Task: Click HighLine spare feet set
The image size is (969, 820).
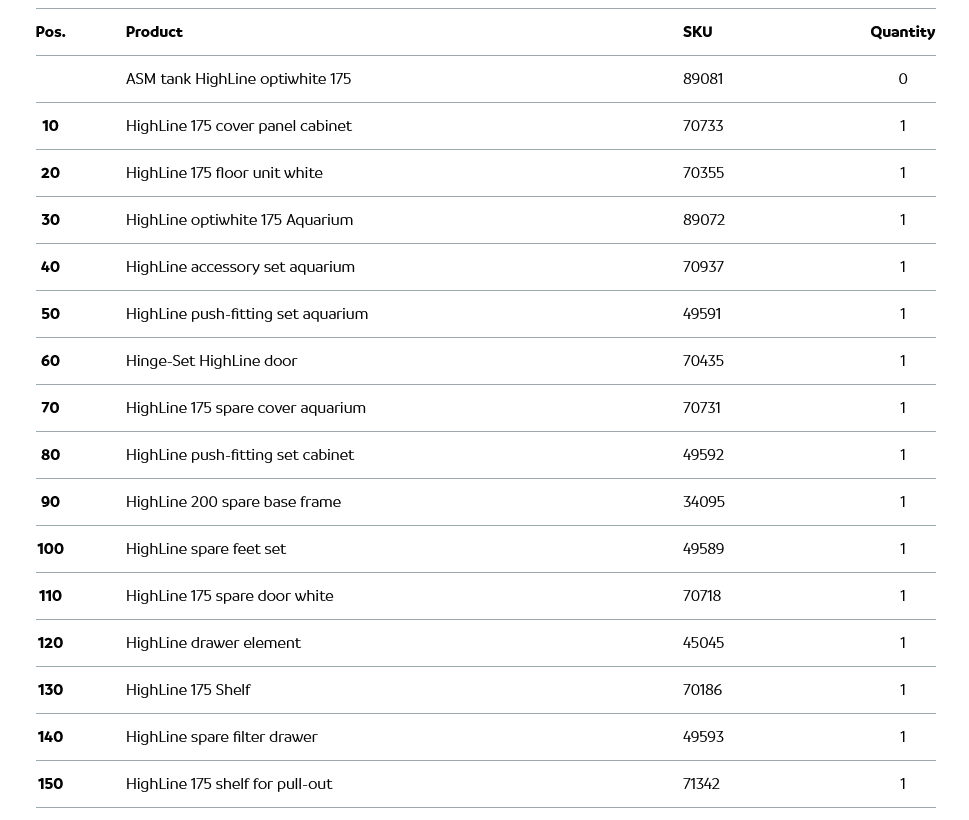Action: pos(205,549)
